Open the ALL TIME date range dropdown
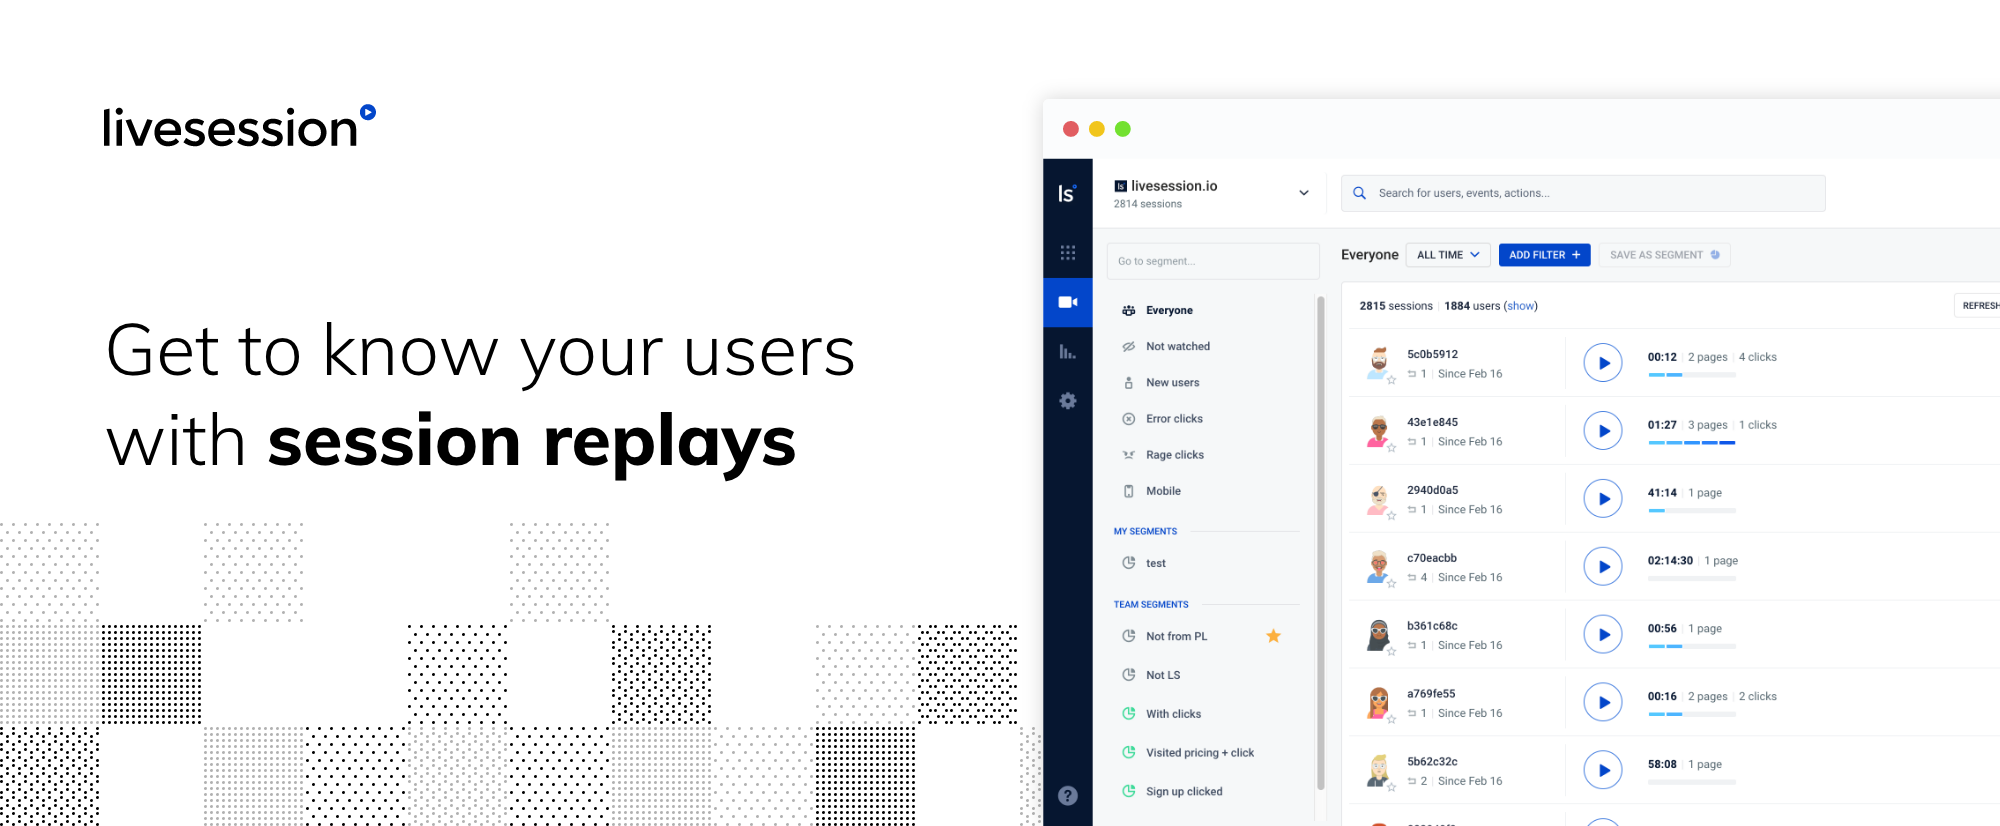This screenshot has height=826, width=2000. [x=1448, y=255]
